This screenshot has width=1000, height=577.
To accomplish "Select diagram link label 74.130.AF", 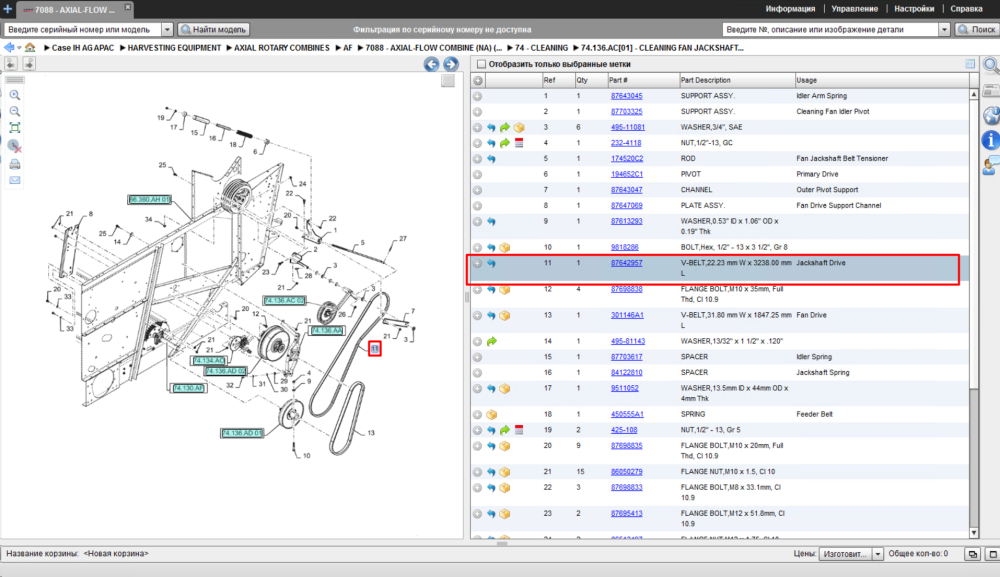I will [x=189, y=388].
